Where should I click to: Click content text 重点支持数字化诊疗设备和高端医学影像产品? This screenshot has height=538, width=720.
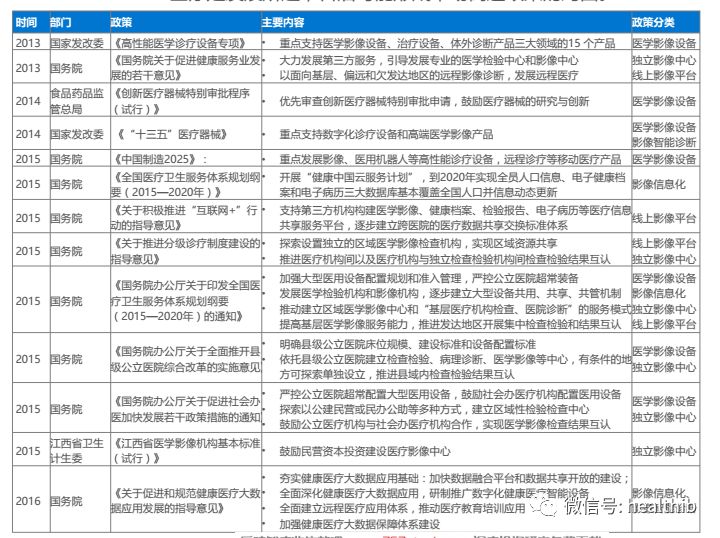pyautogui.click(x=386, y=134)
